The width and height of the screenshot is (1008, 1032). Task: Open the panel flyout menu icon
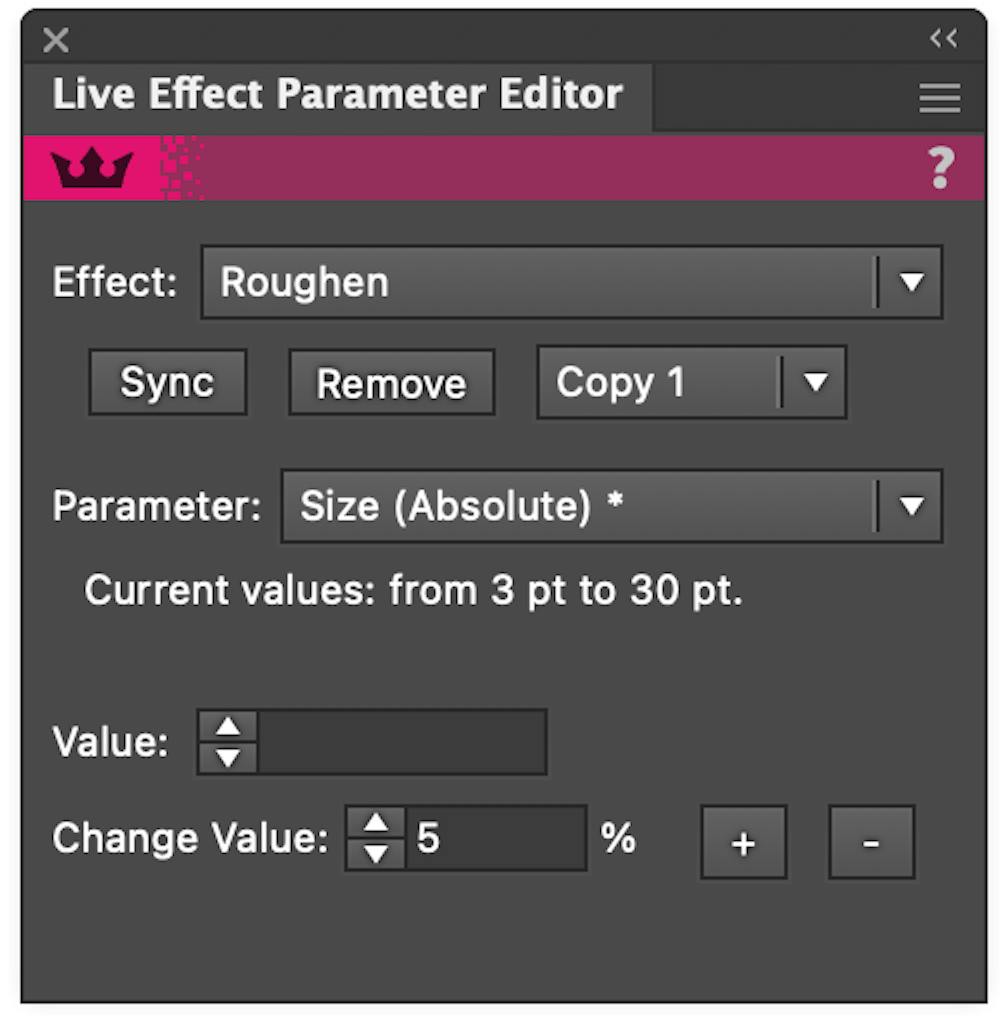coord(940,98)
